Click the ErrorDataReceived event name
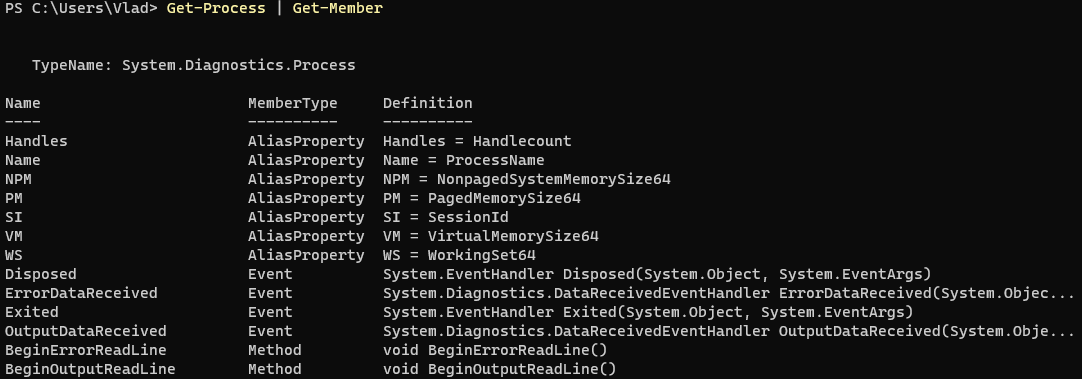 [81, 293]
